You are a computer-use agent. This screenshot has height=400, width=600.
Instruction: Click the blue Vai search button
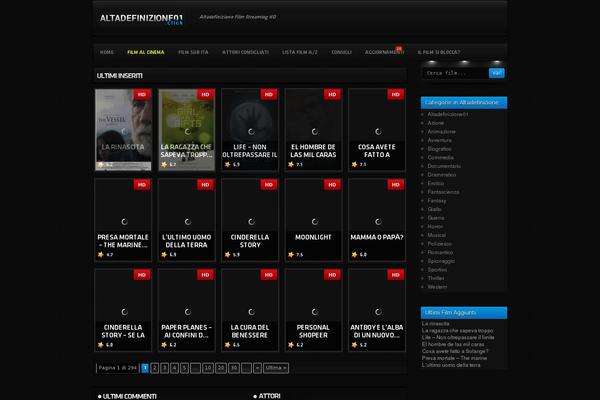coord(496,73)
